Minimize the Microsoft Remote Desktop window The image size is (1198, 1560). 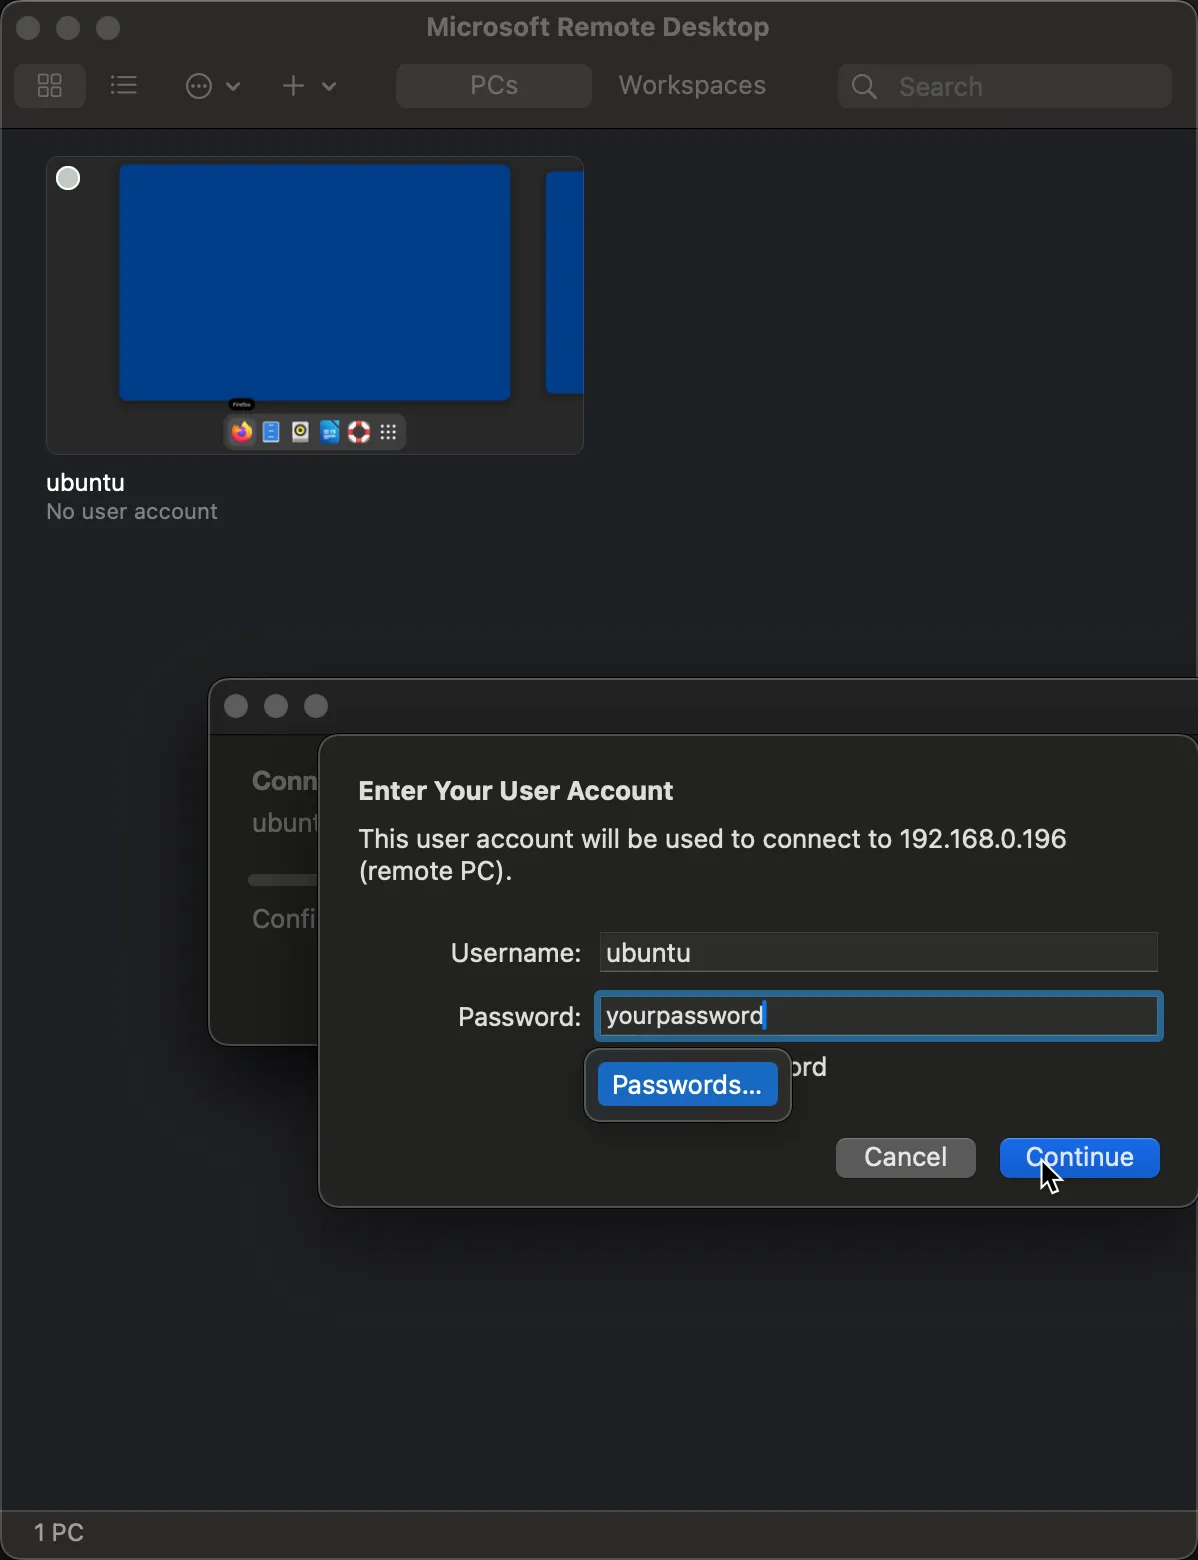pyautogui.click(x=68, y=28)
